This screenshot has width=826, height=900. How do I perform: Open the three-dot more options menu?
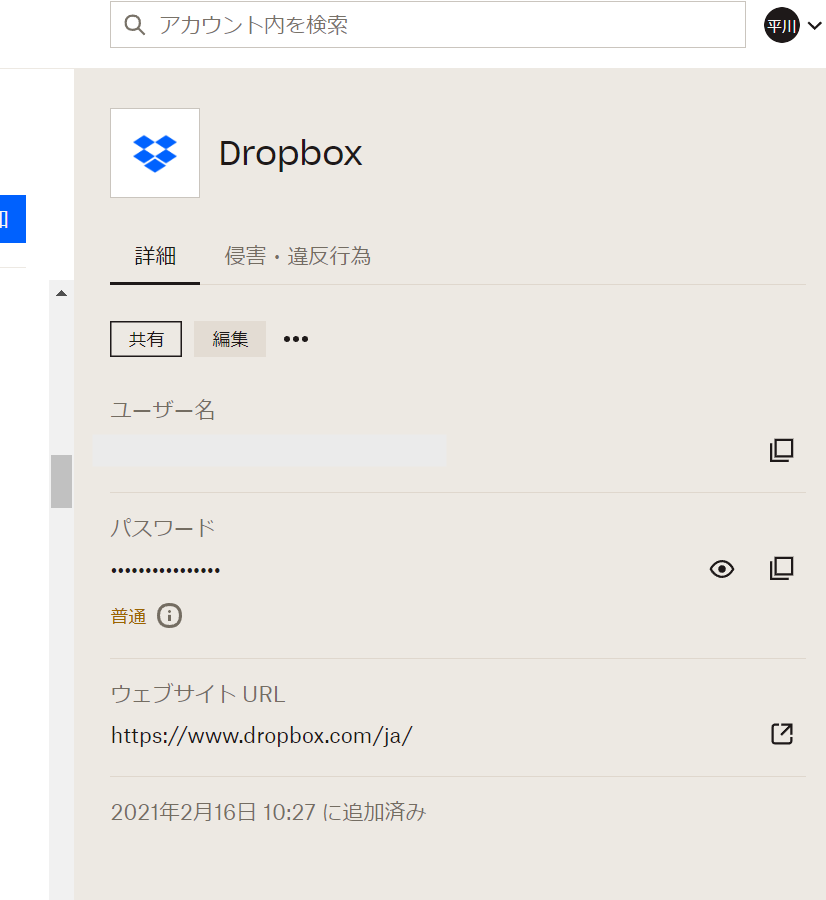click(296, 339)
